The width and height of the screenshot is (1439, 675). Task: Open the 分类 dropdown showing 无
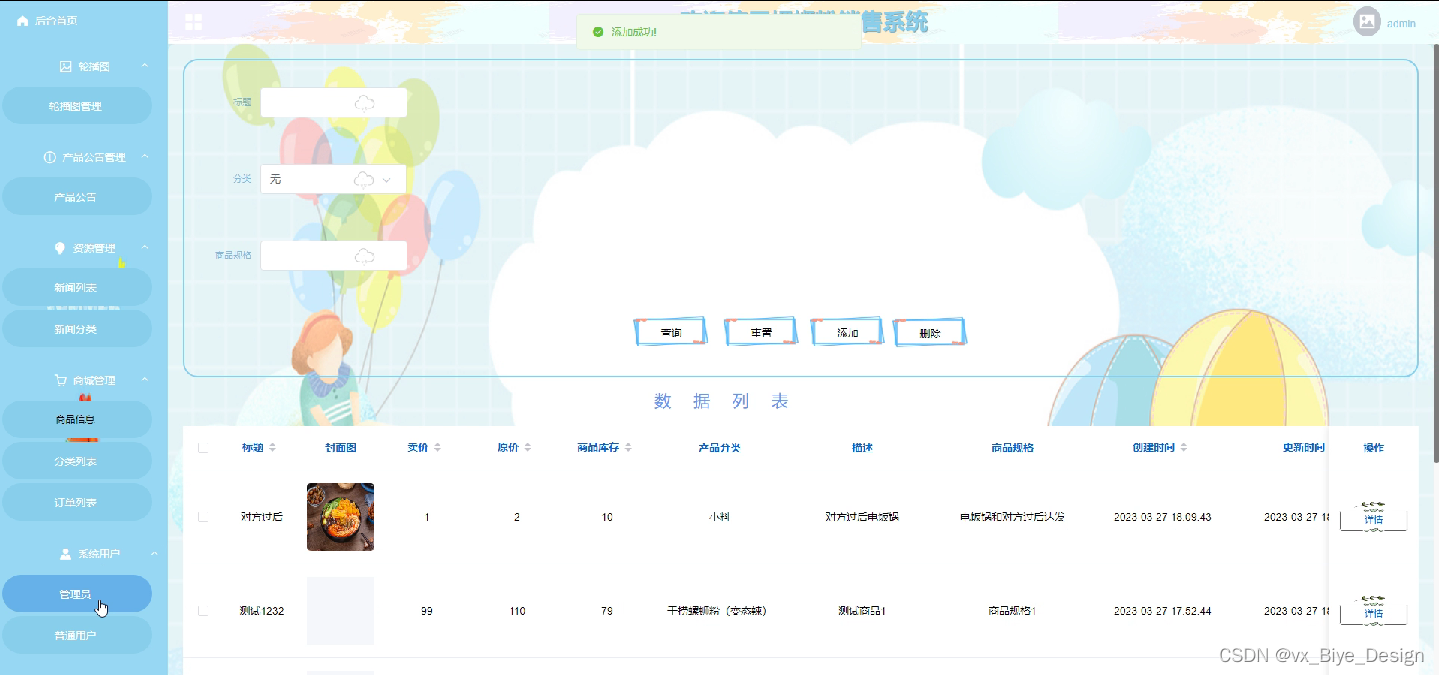(333, 179)
